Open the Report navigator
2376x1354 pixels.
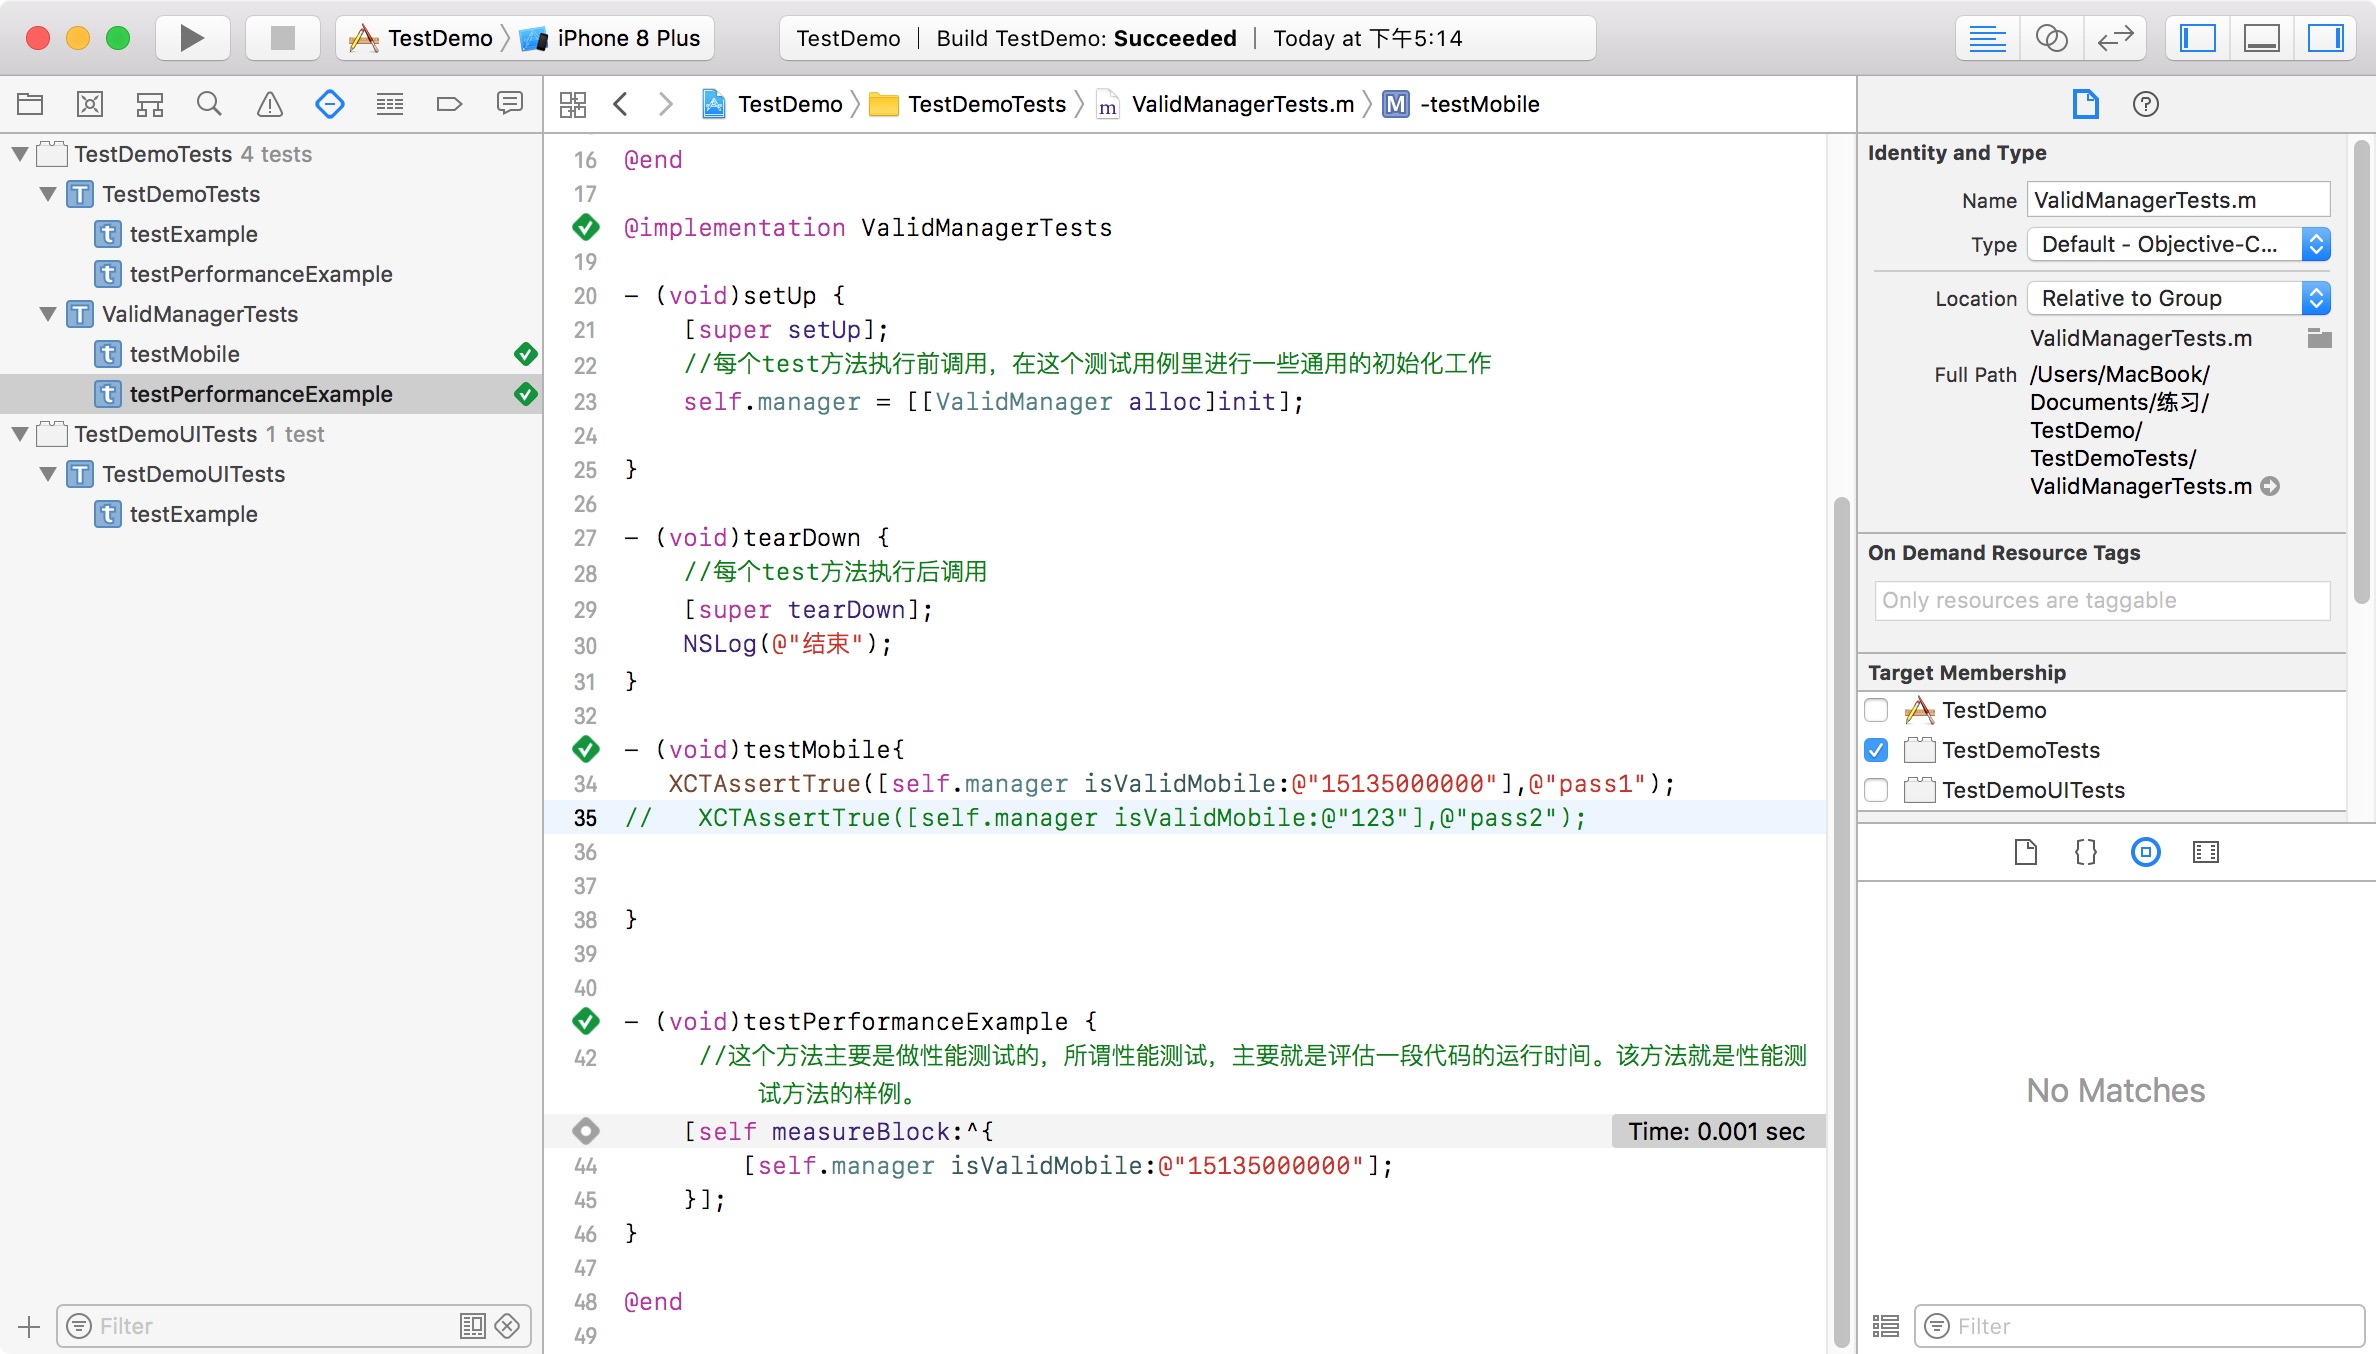(x=510, y=104)
